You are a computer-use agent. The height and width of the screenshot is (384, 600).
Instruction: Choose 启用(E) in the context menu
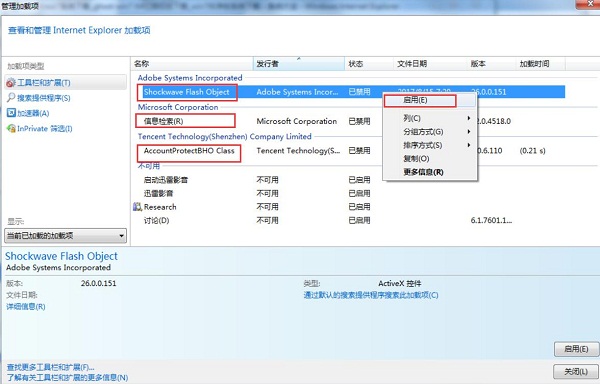[429, 100]
